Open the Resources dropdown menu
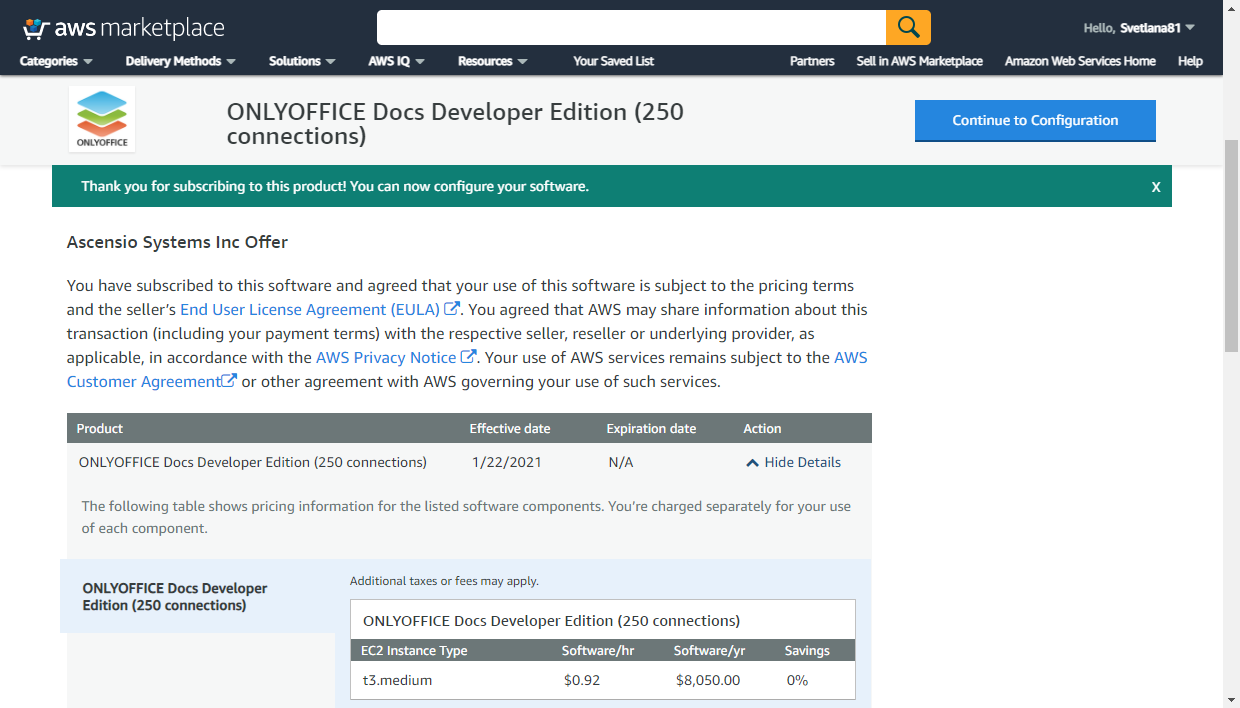The width and height of the screenshot is (1240, 708). (492, 61)
